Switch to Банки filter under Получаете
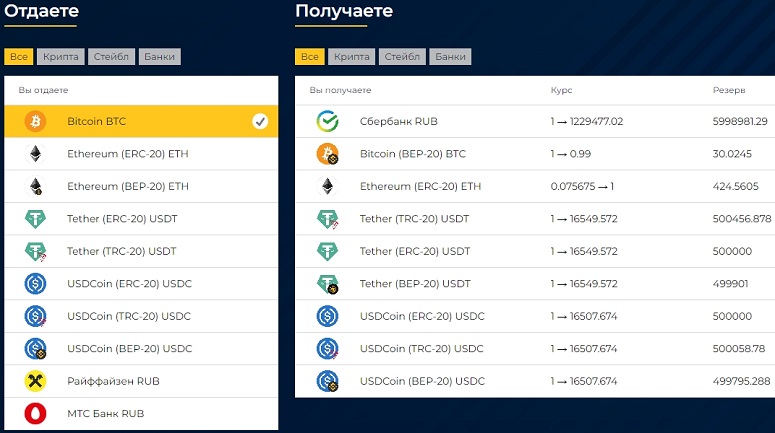This screenshot has width=775, height=433. [450, 57]
